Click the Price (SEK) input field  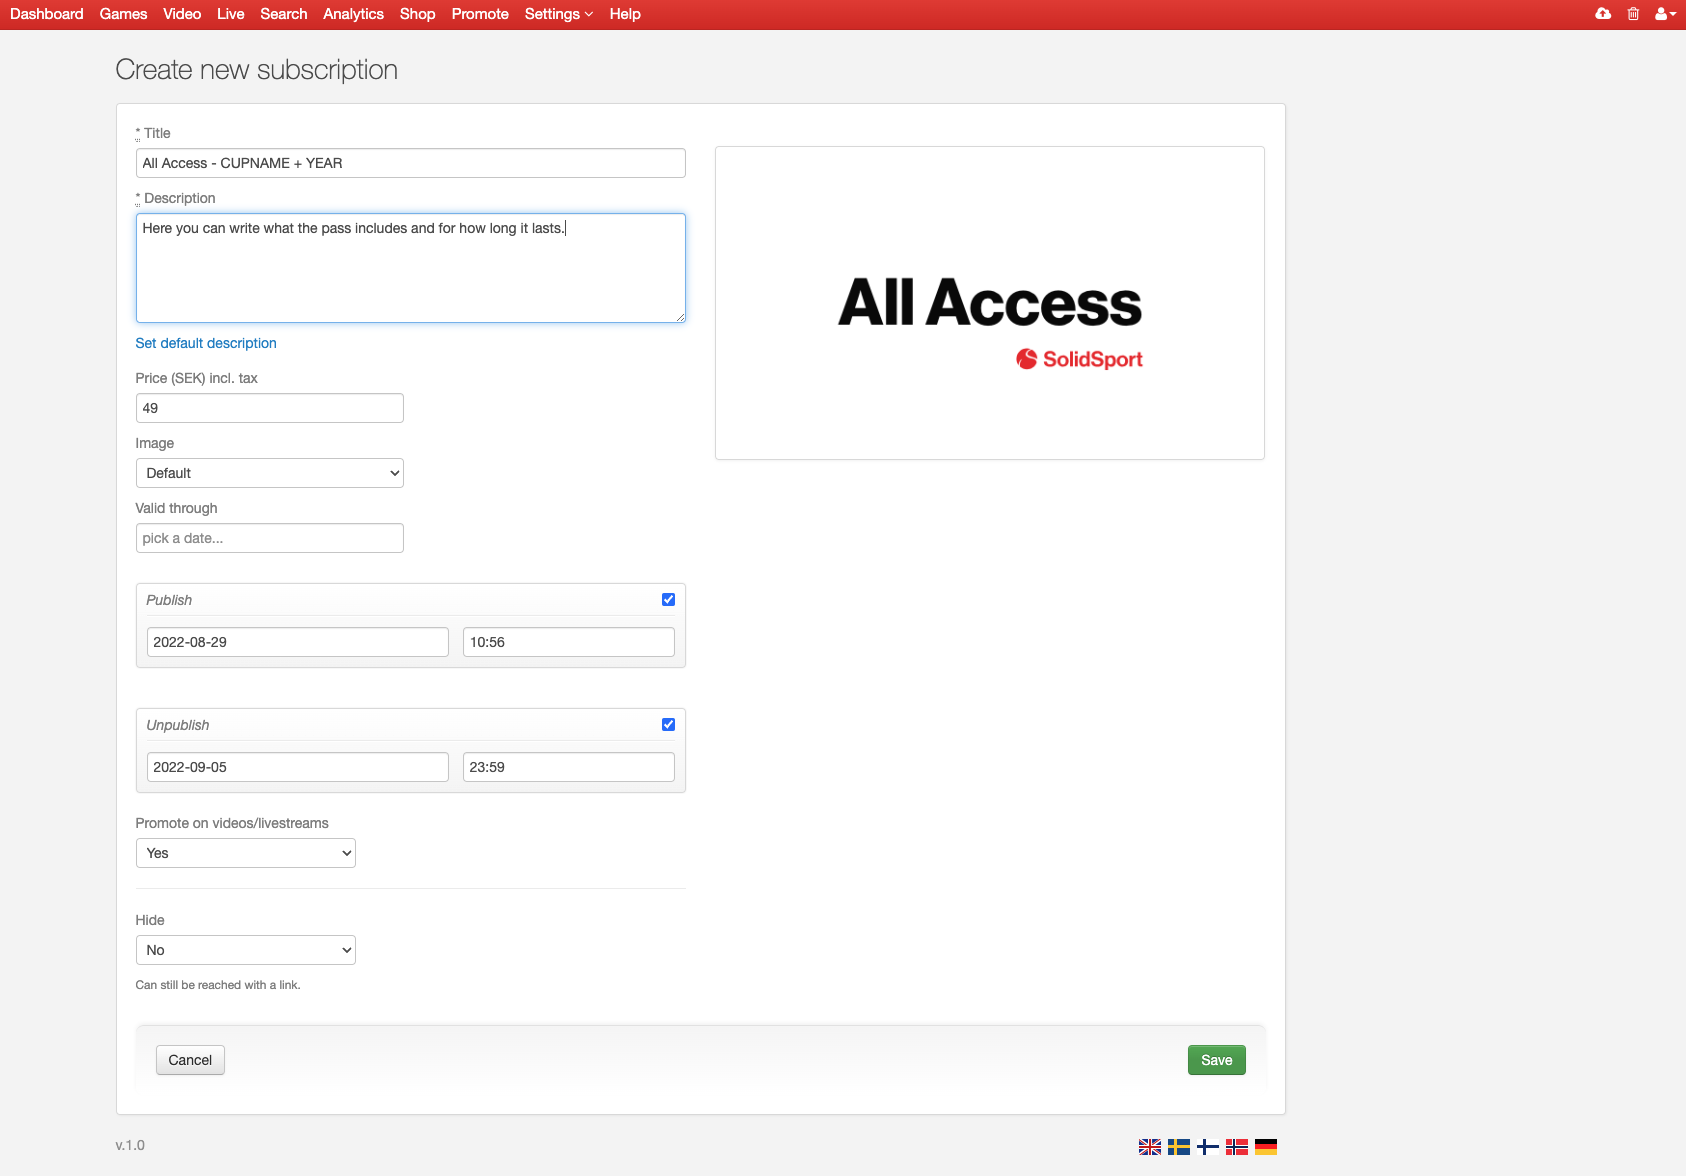point(269,408)
